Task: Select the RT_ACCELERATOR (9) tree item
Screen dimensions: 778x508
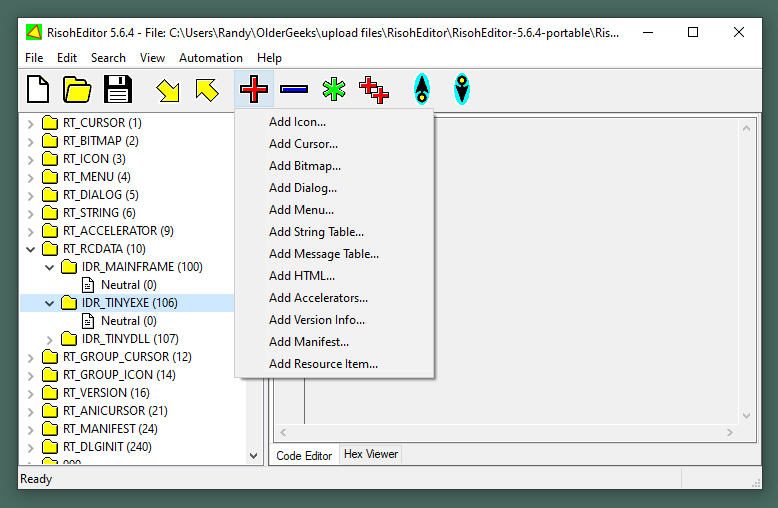Action: coord(118,231)
